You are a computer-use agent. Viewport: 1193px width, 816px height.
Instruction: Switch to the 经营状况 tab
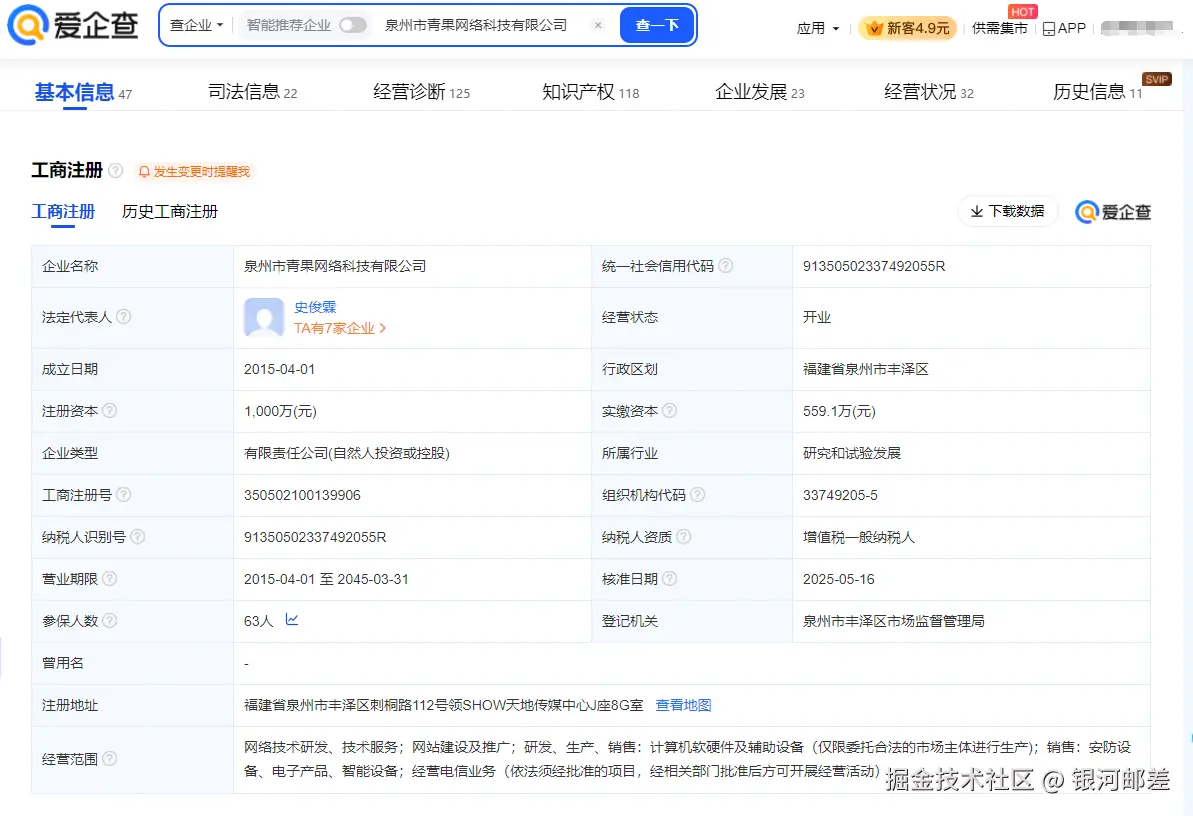point(928,92)
